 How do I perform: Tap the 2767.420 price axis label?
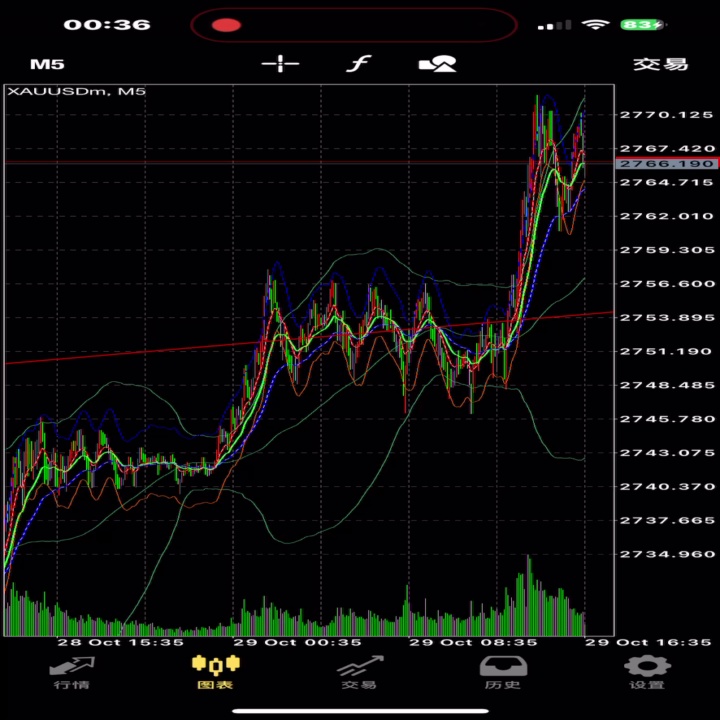[667, 149]
